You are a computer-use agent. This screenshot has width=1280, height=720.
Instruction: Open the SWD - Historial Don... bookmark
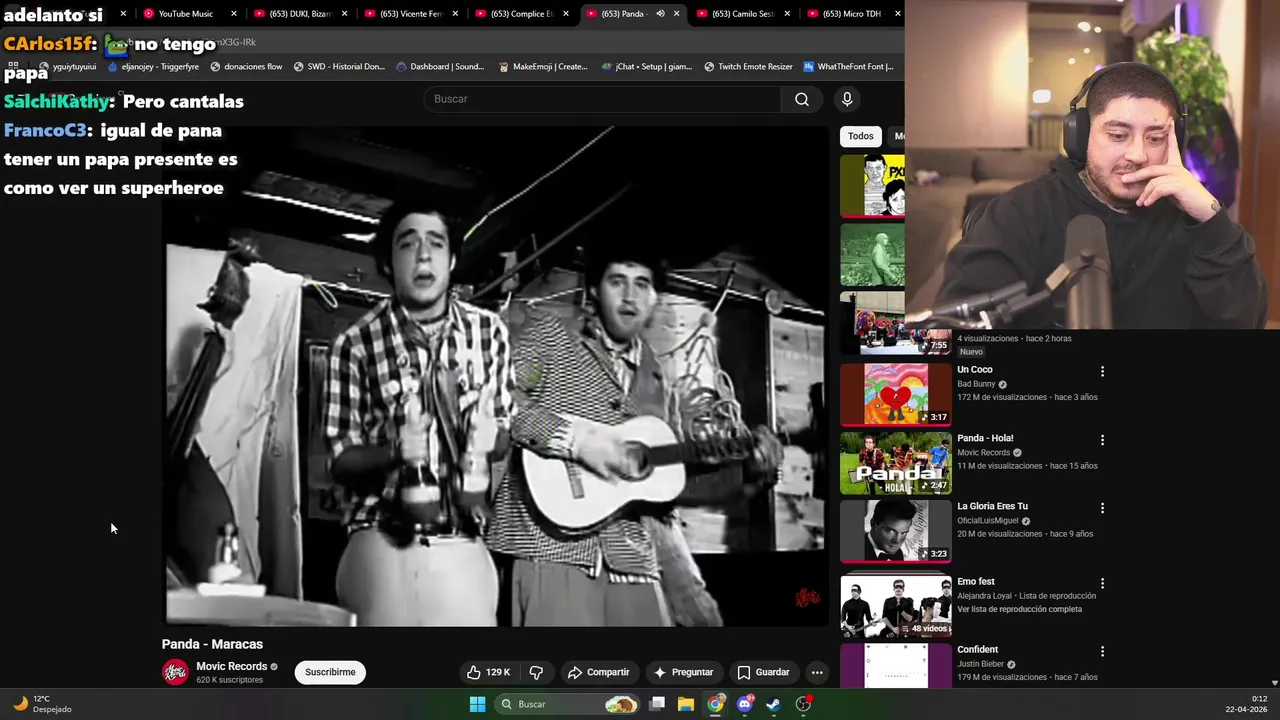tap(339, 67)
